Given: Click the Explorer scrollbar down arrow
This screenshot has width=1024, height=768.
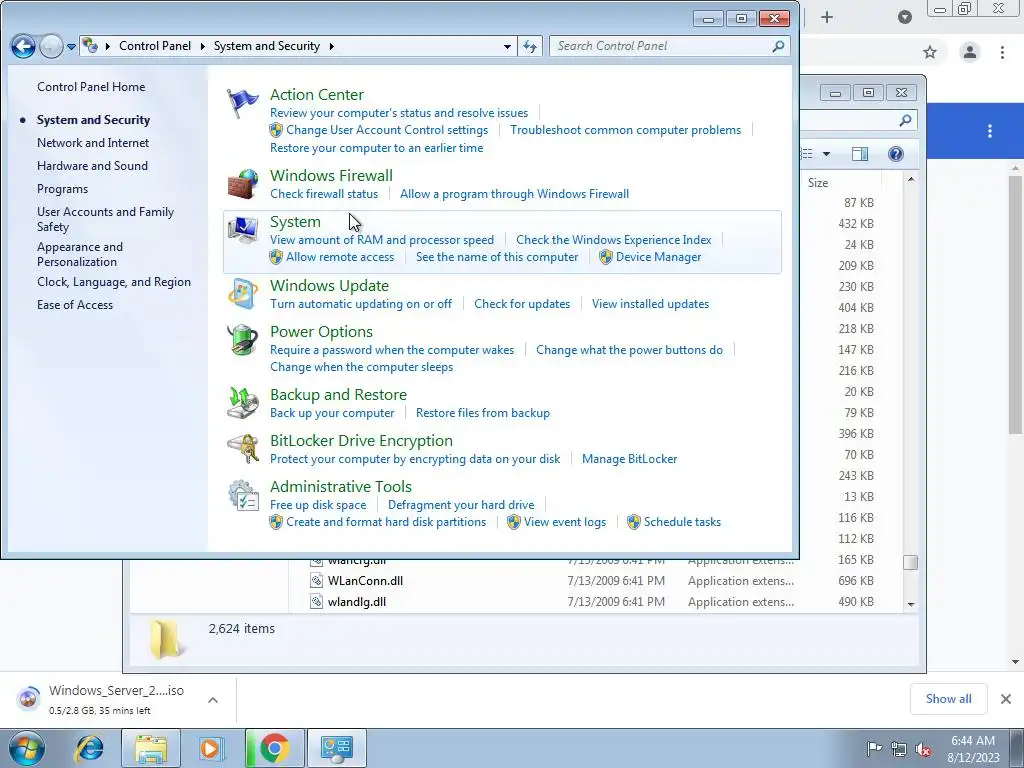Looking at the screenshot, I should 910,605.
